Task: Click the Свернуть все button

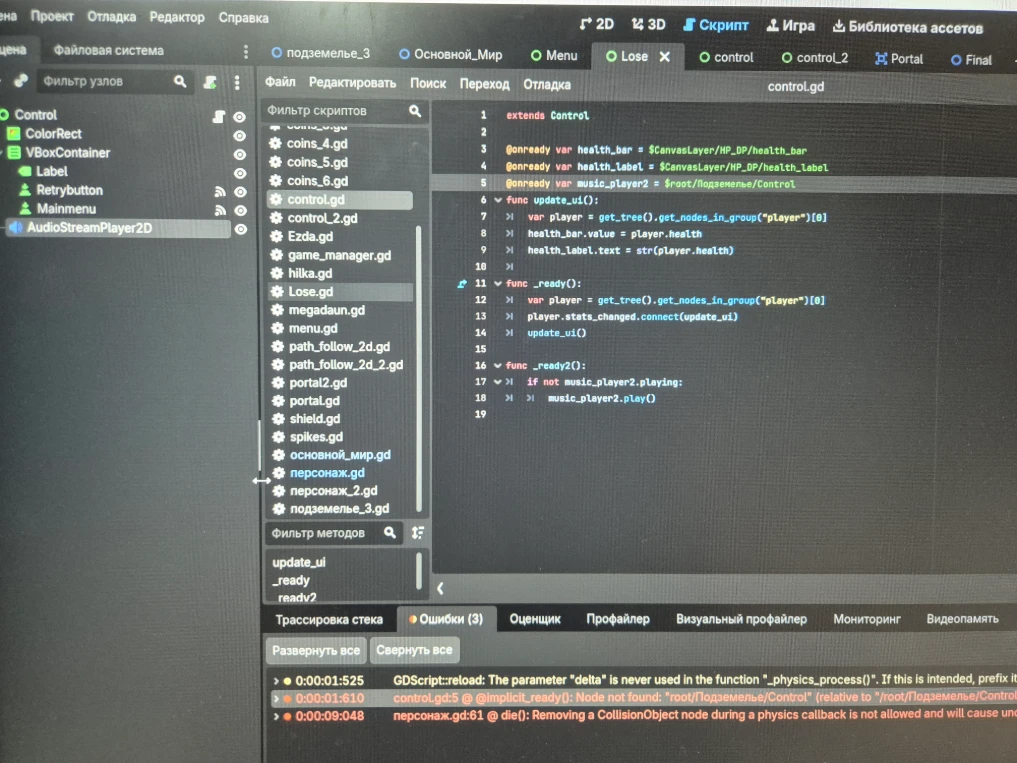Action: tap(414, 649)
